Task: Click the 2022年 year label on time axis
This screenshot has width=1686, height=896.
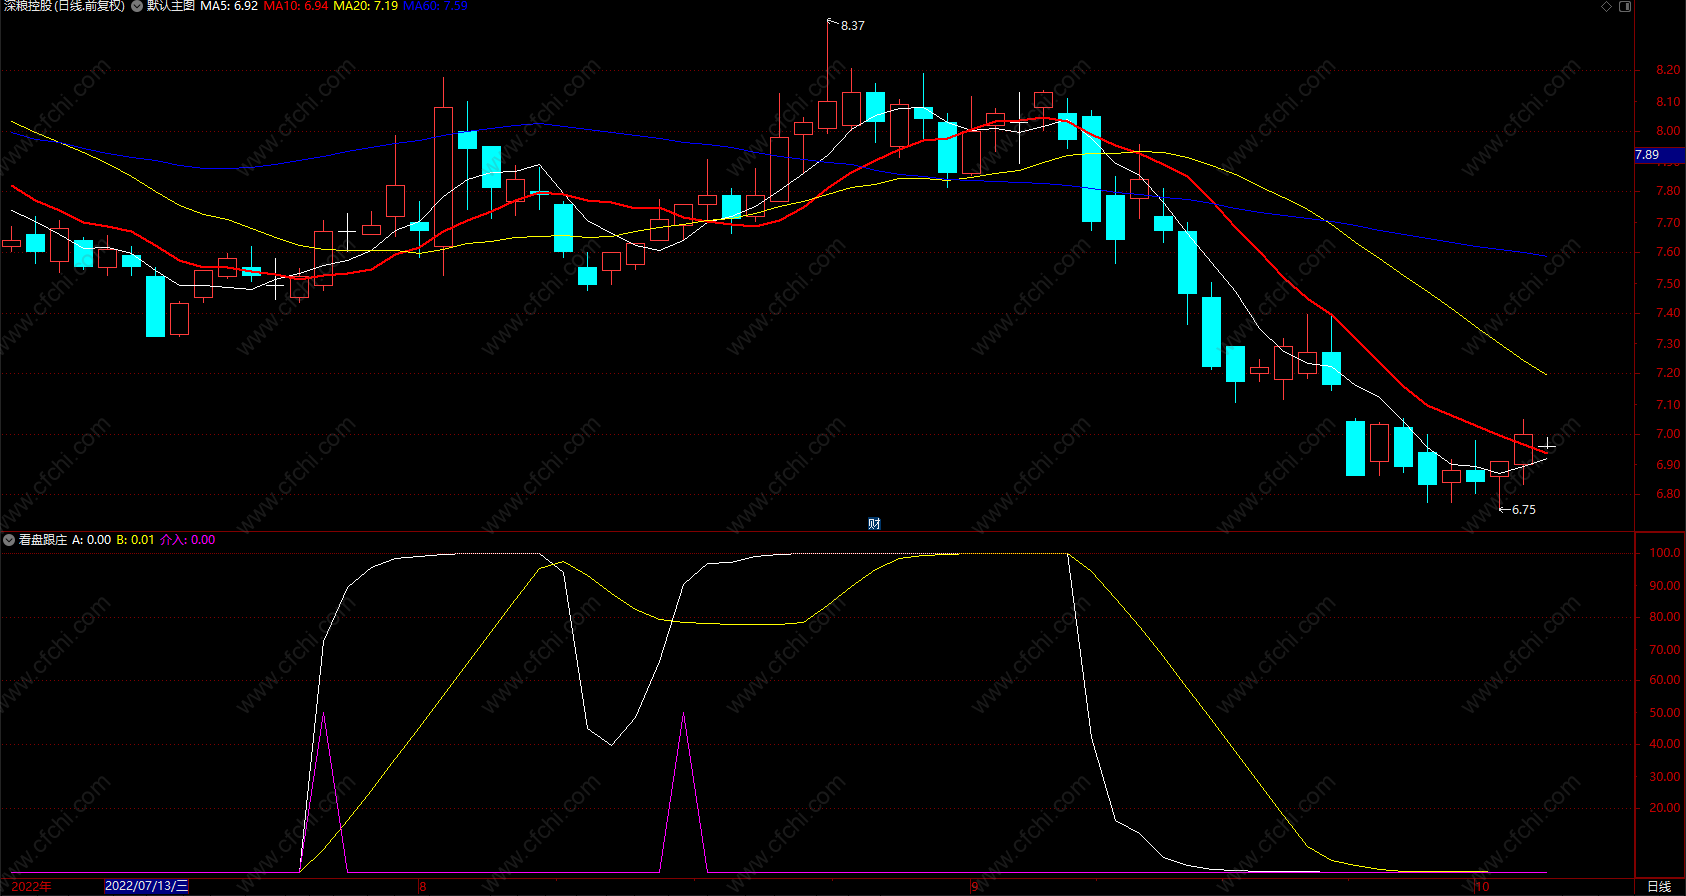Action: point(32,887)
